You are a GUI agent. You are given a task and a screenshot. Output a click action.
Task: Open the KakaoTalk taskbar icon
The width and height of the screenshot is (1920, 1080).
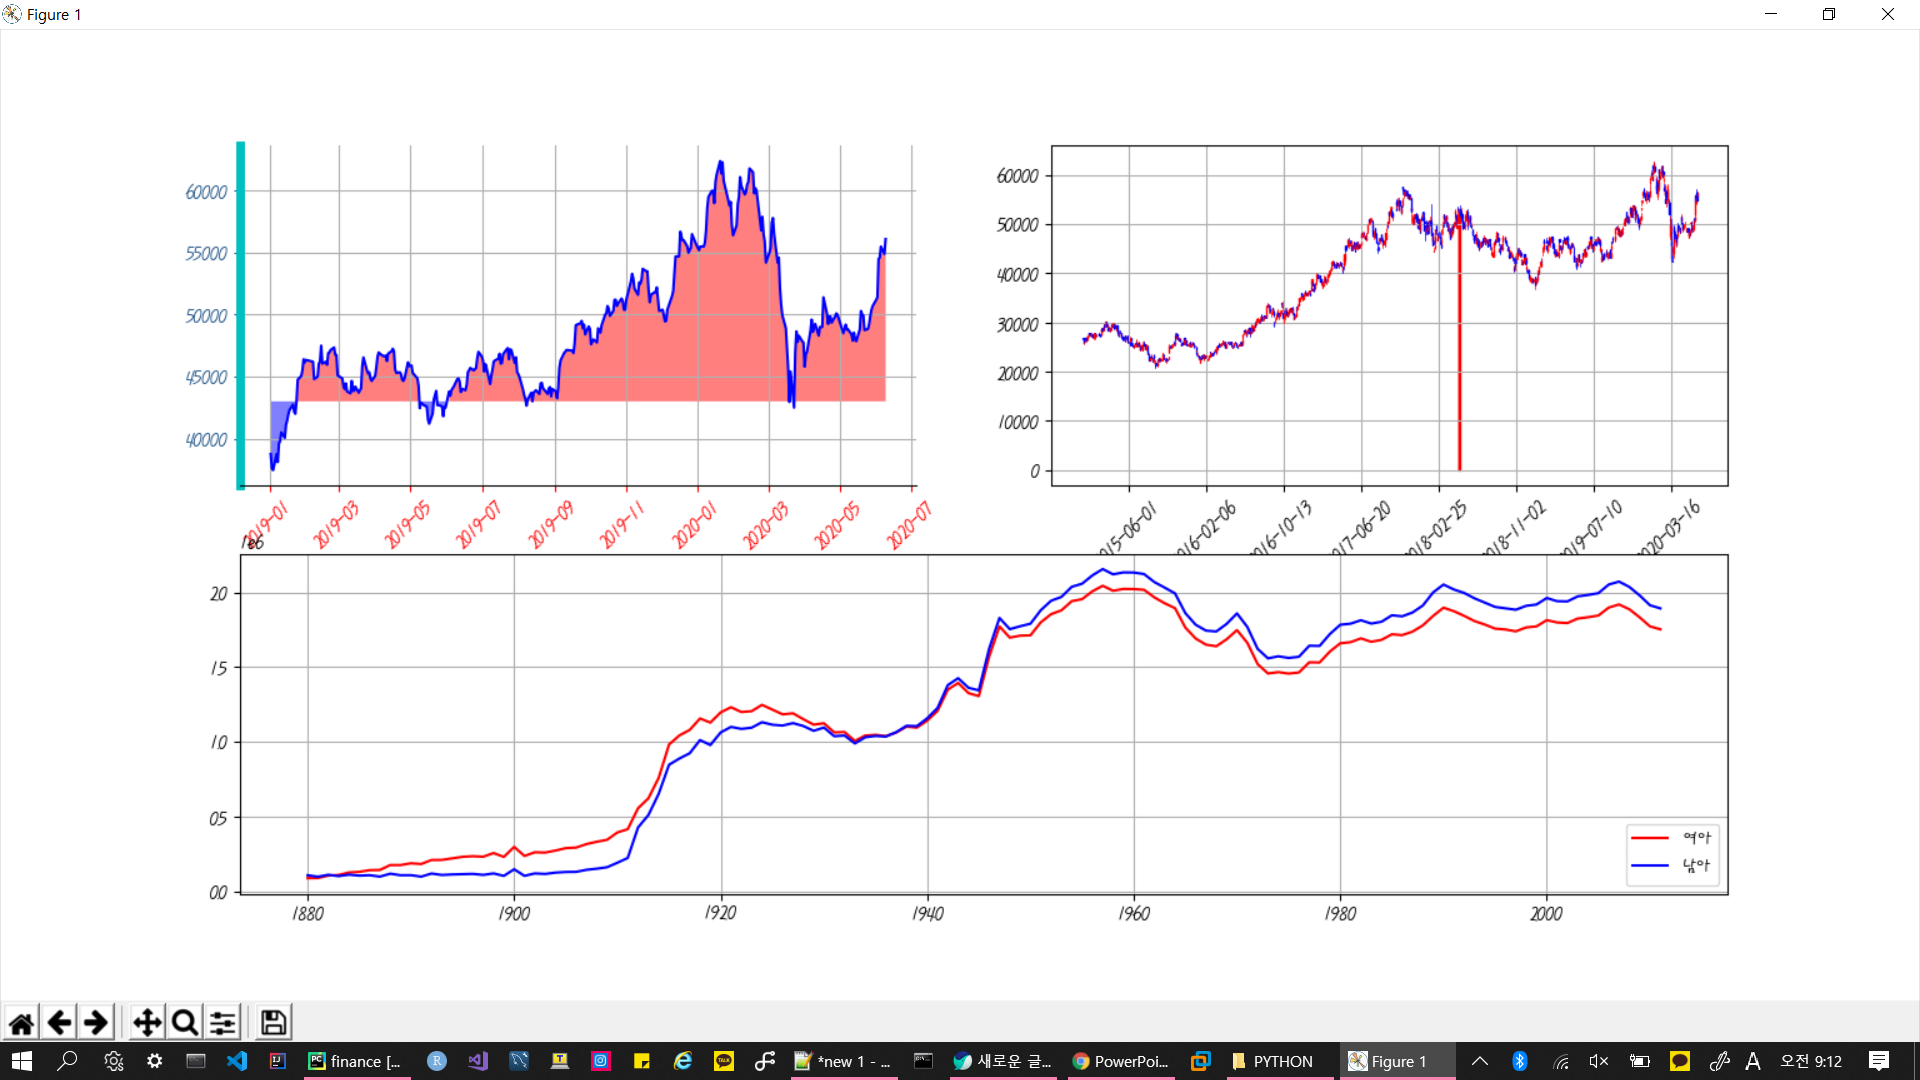pos(724,1061)
